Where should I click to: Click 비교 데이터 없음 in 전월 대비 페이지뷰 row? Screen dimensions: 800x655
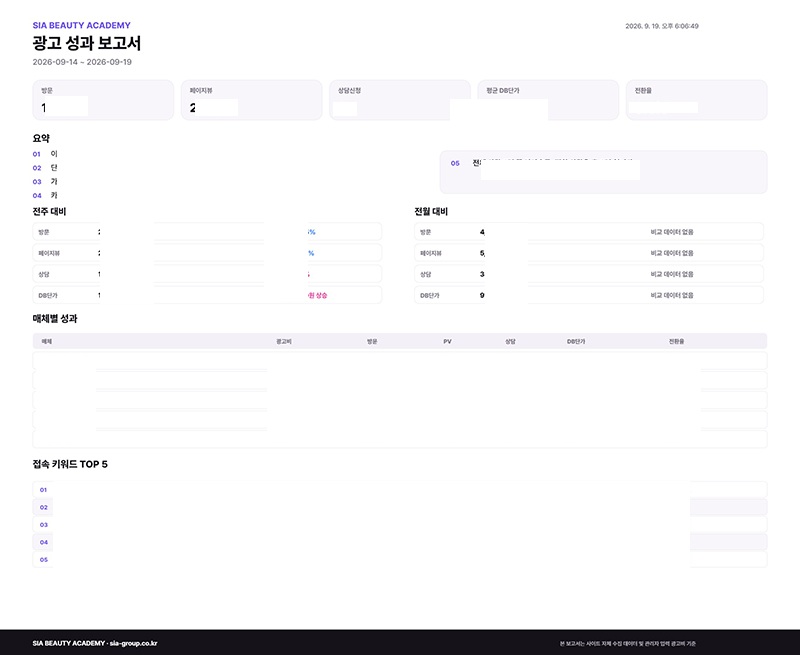coord(672,253)
